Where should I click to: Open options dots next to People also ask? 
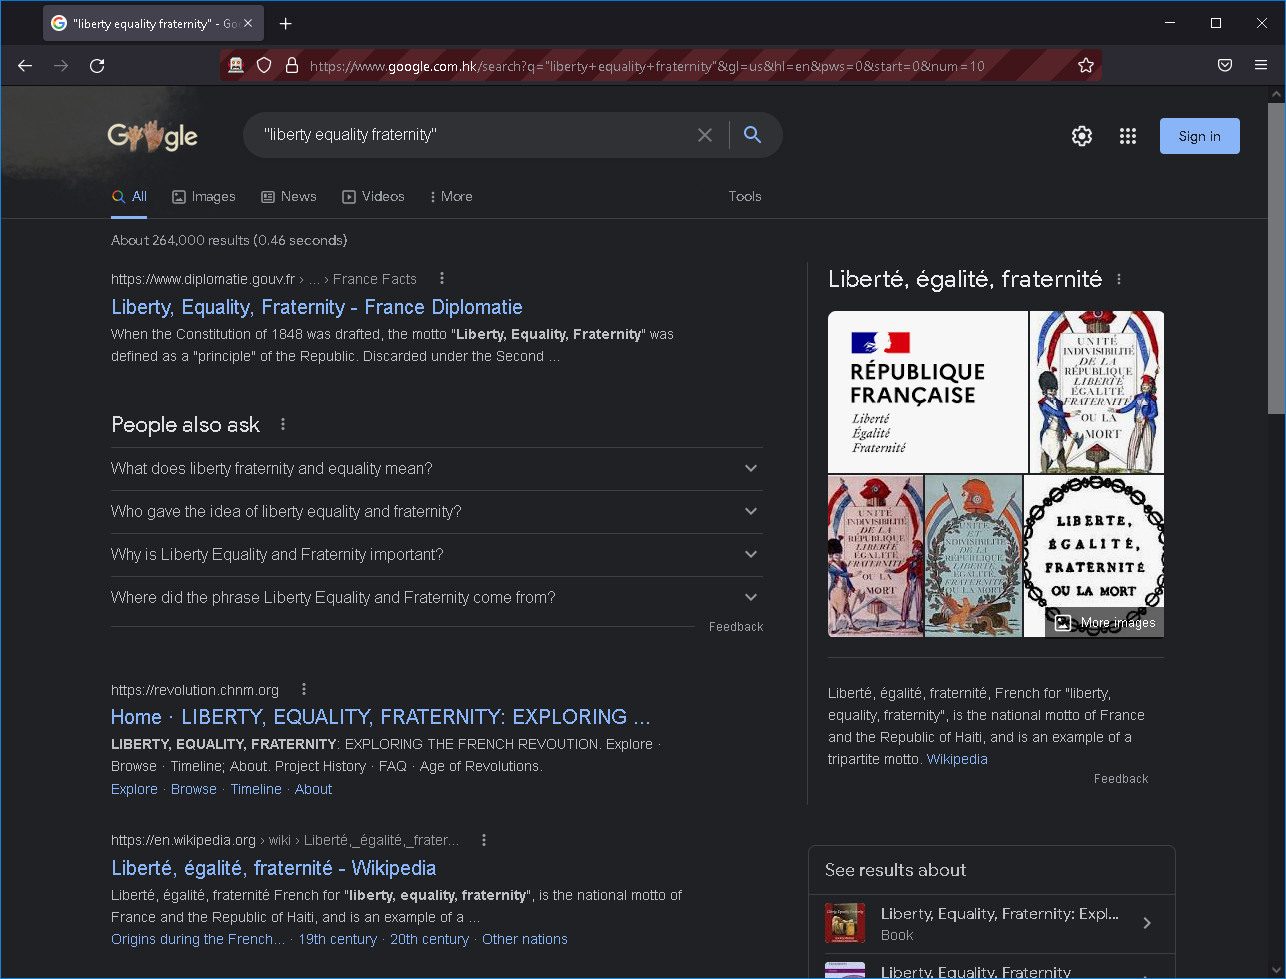[283, 425]
